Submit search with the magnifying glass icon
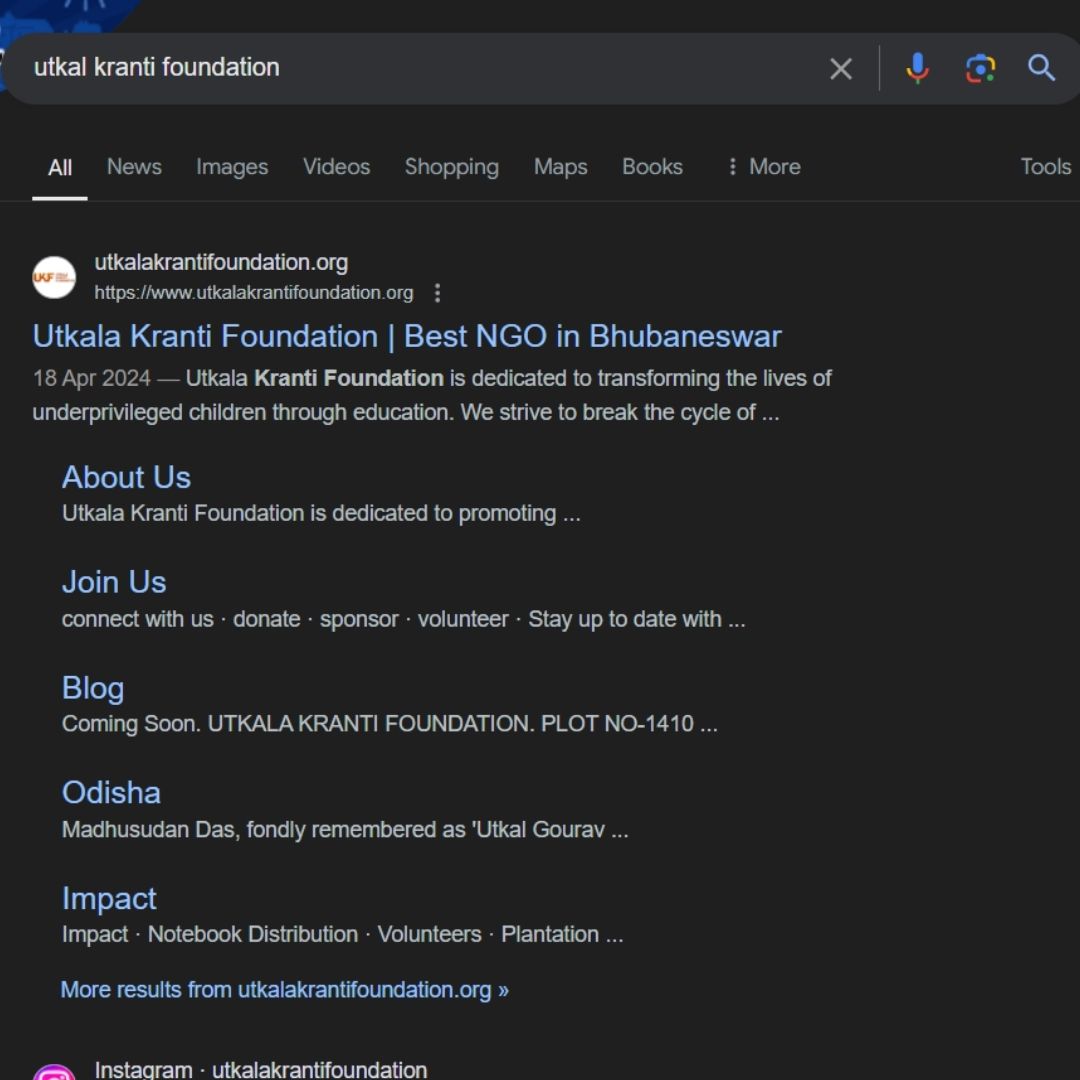Screen dimensions: 1080x1080 point(1041,68)
